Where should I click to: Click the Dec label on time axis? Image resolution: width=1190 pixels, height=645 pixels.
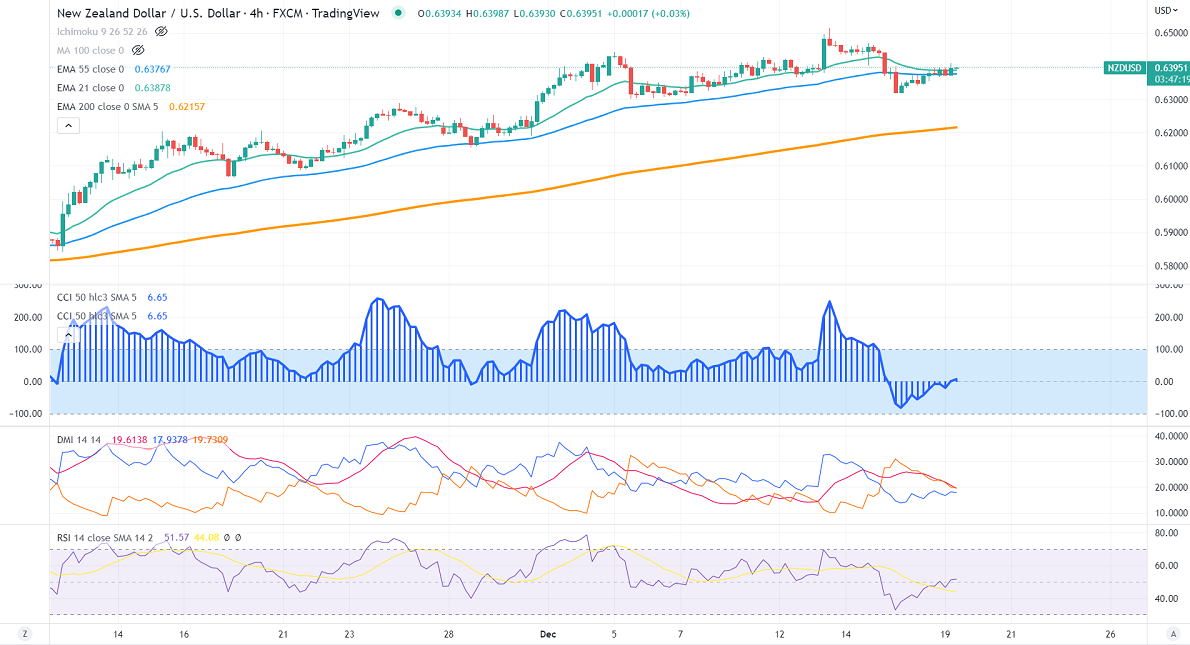tap(548, 634)
